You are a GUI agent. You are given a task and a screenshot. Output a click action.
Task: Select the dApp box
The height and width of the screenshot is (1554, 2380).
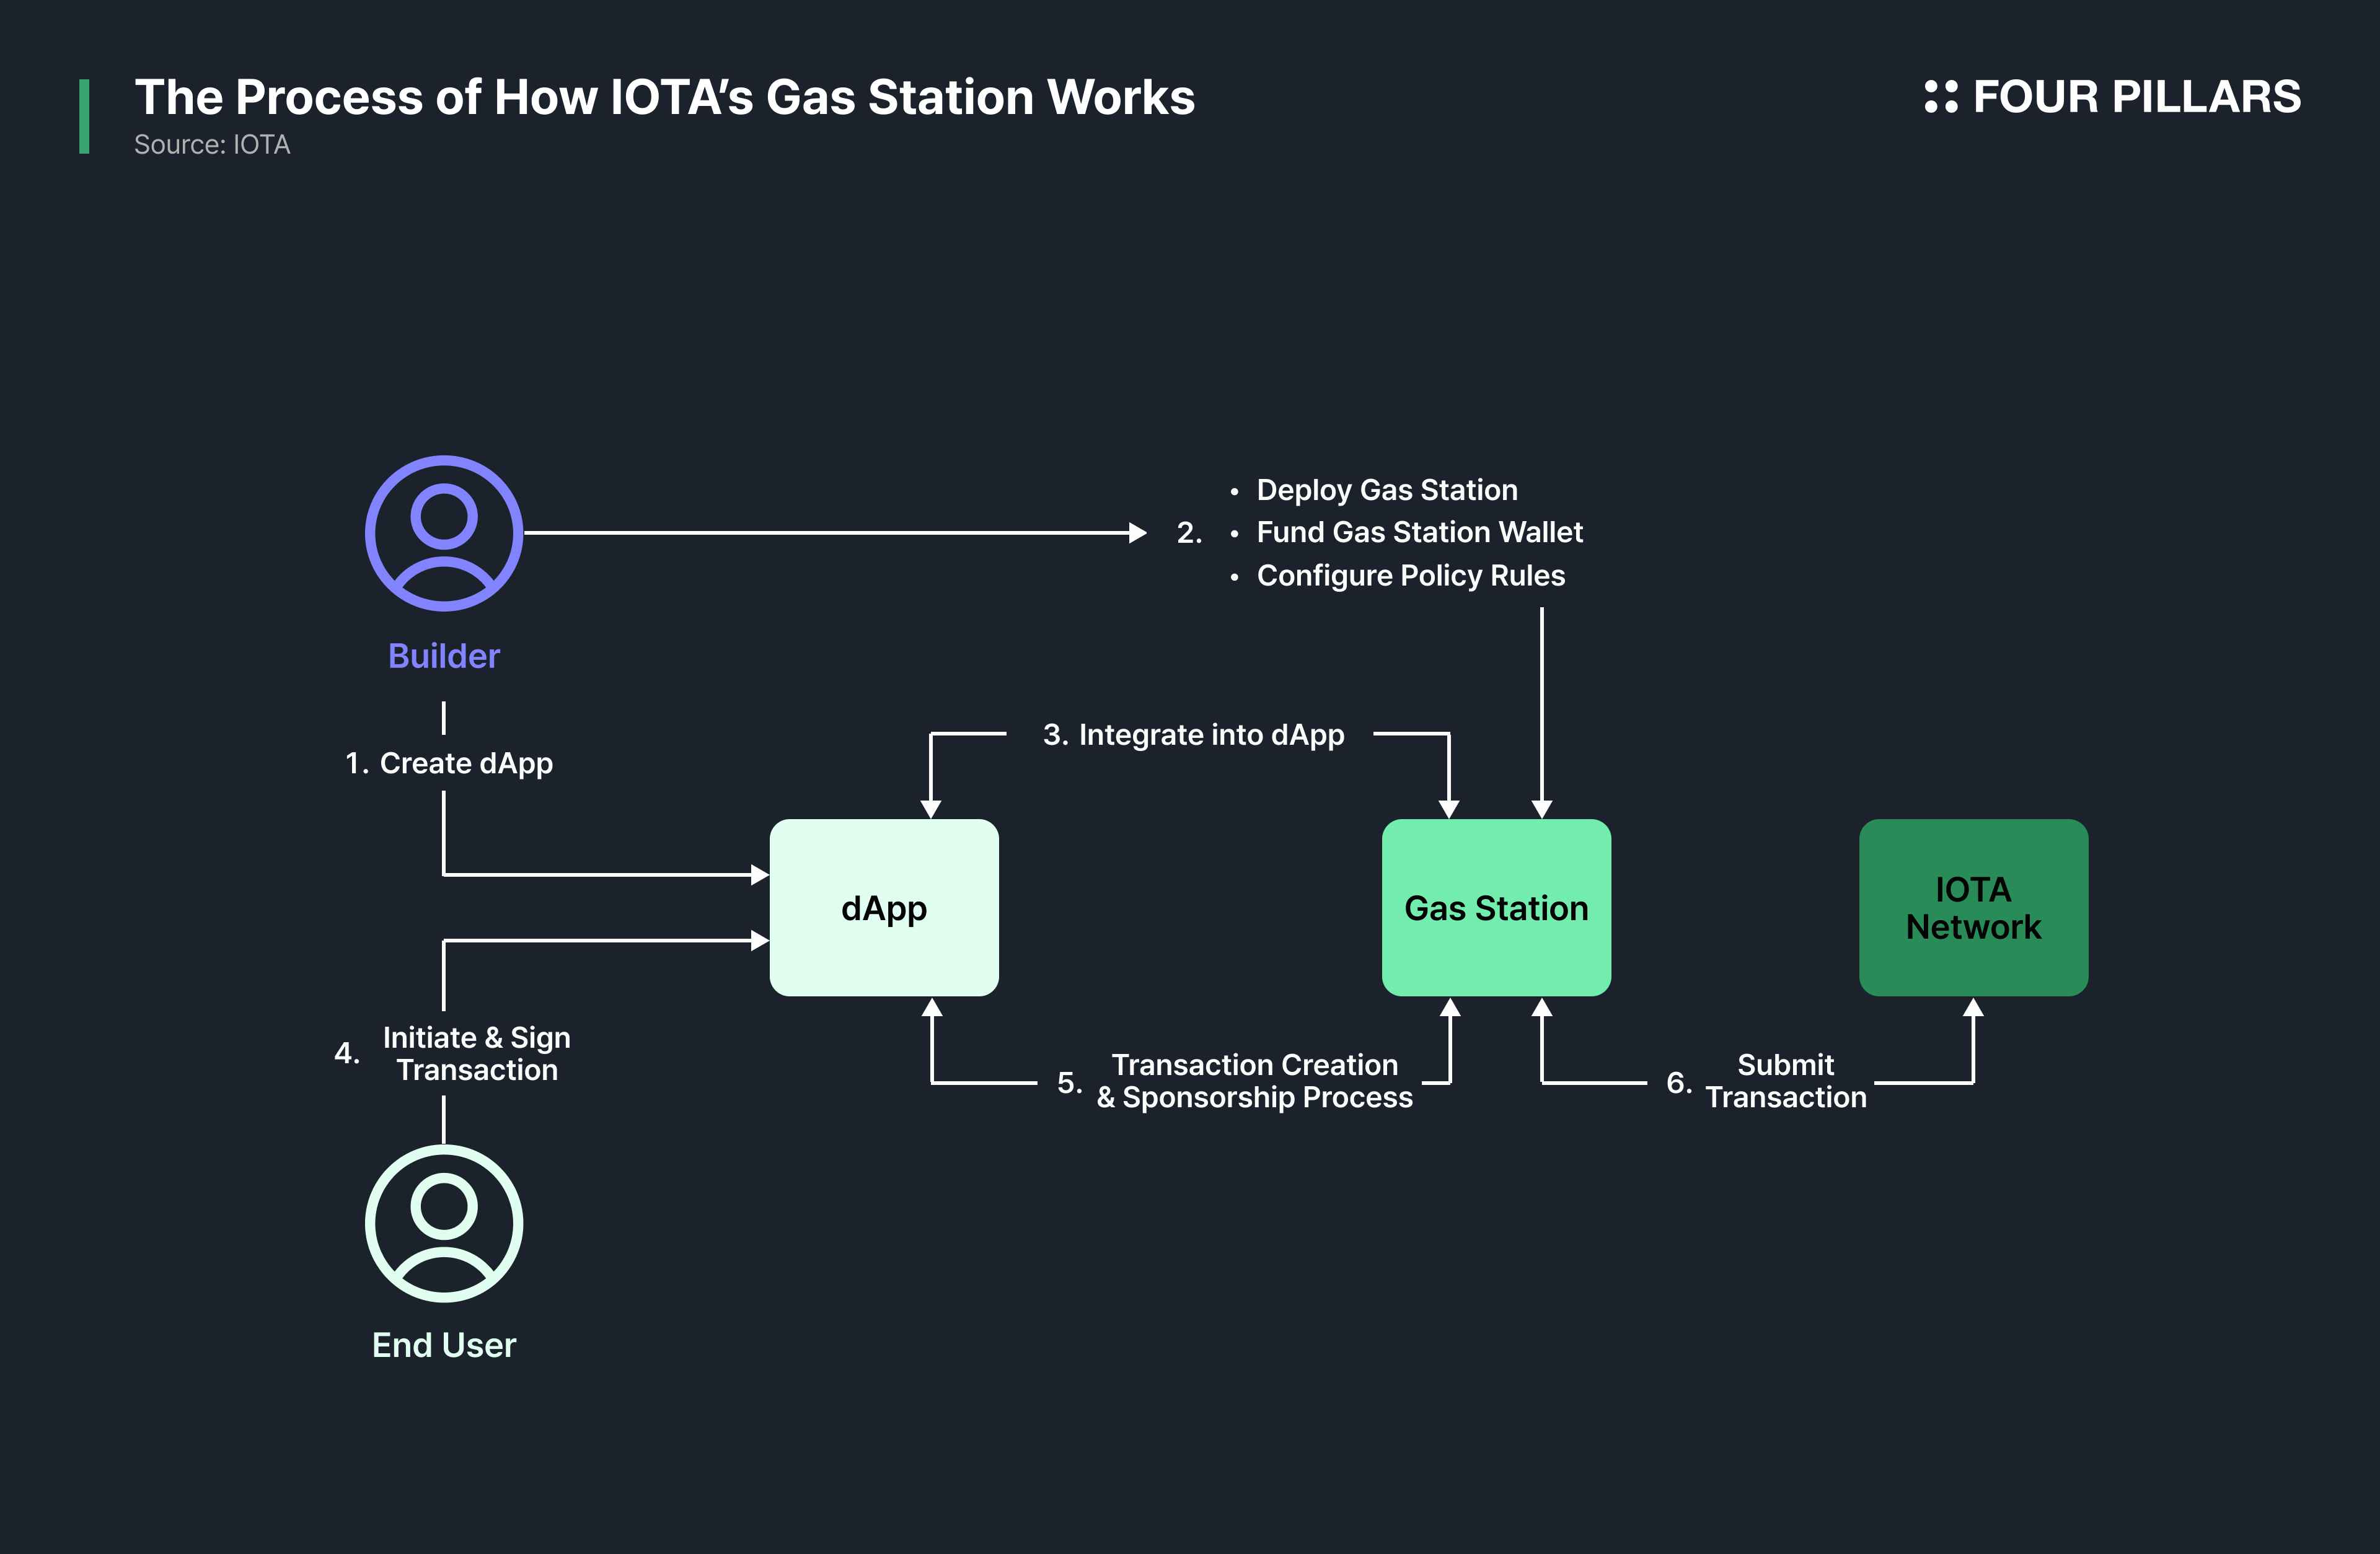coord(884,907)
